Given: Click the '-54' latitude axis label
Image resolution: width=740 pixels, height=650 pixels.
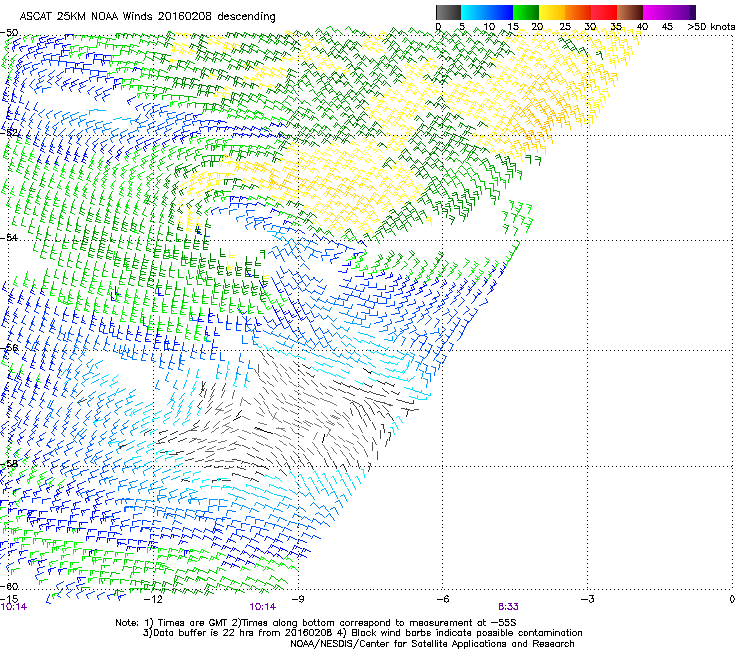Looking at the screenshot, I should (9, 238).
